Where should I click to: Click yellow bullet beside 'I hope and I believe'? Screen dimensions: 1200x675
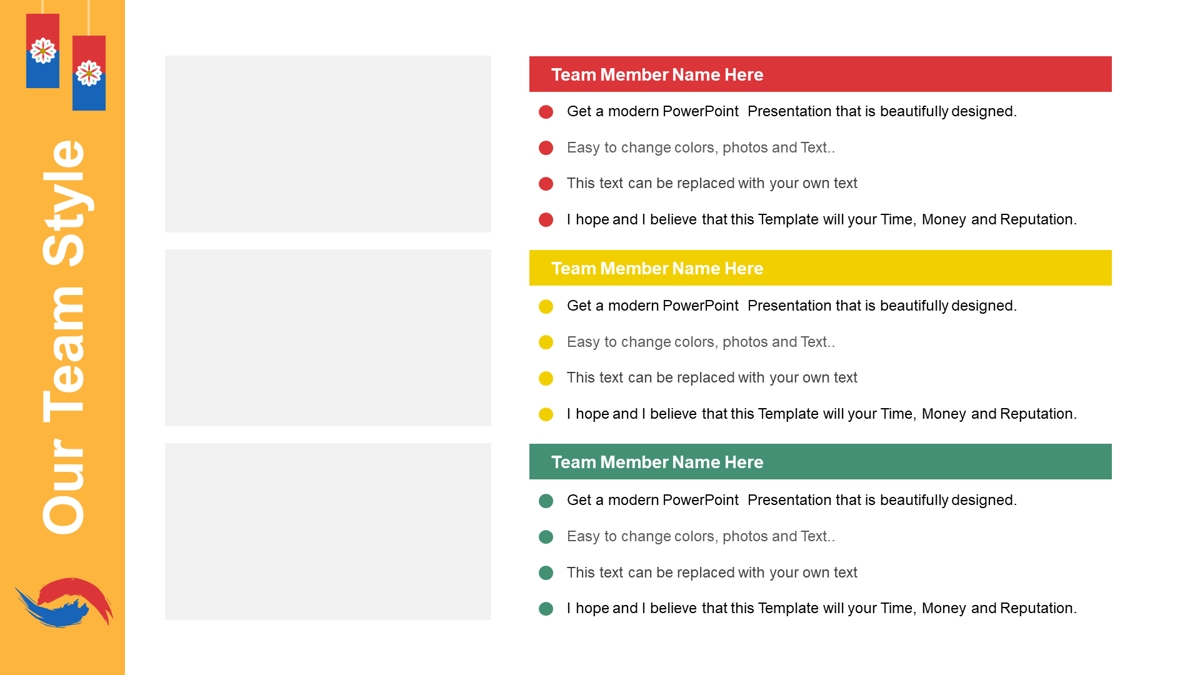click(546, 414)
